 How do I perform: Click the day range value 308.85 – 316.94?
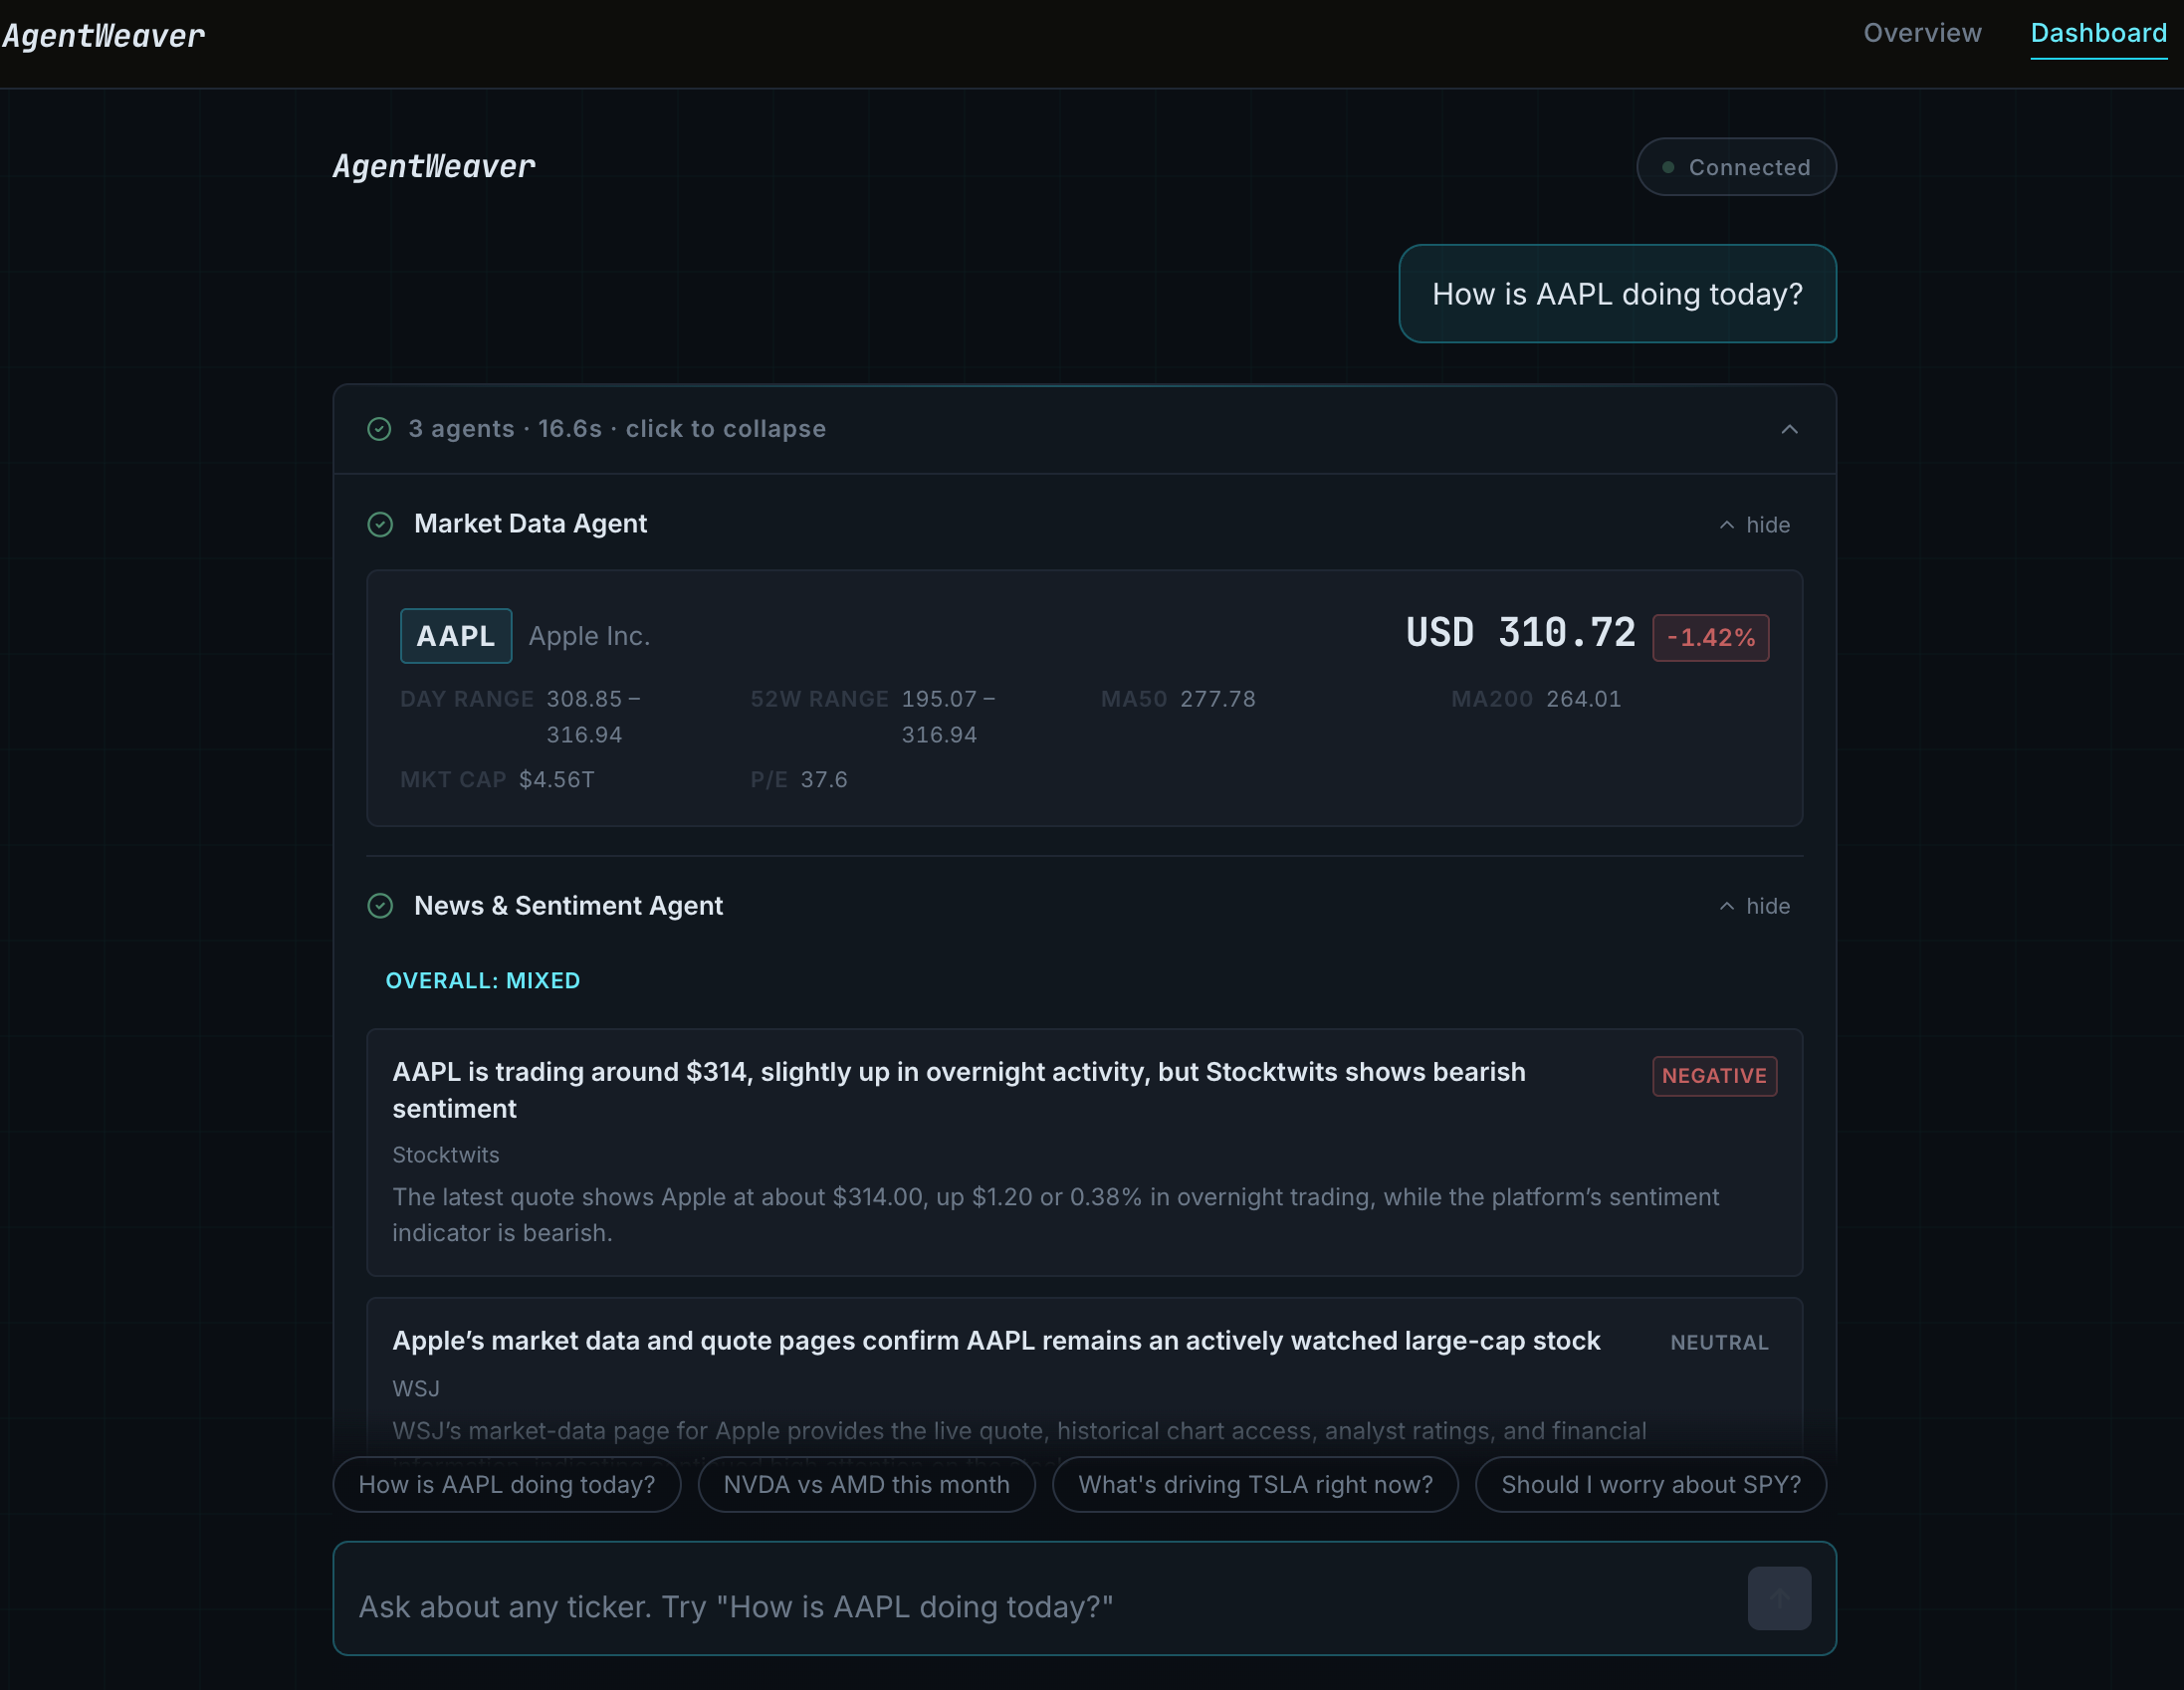(x=593, y=717)
